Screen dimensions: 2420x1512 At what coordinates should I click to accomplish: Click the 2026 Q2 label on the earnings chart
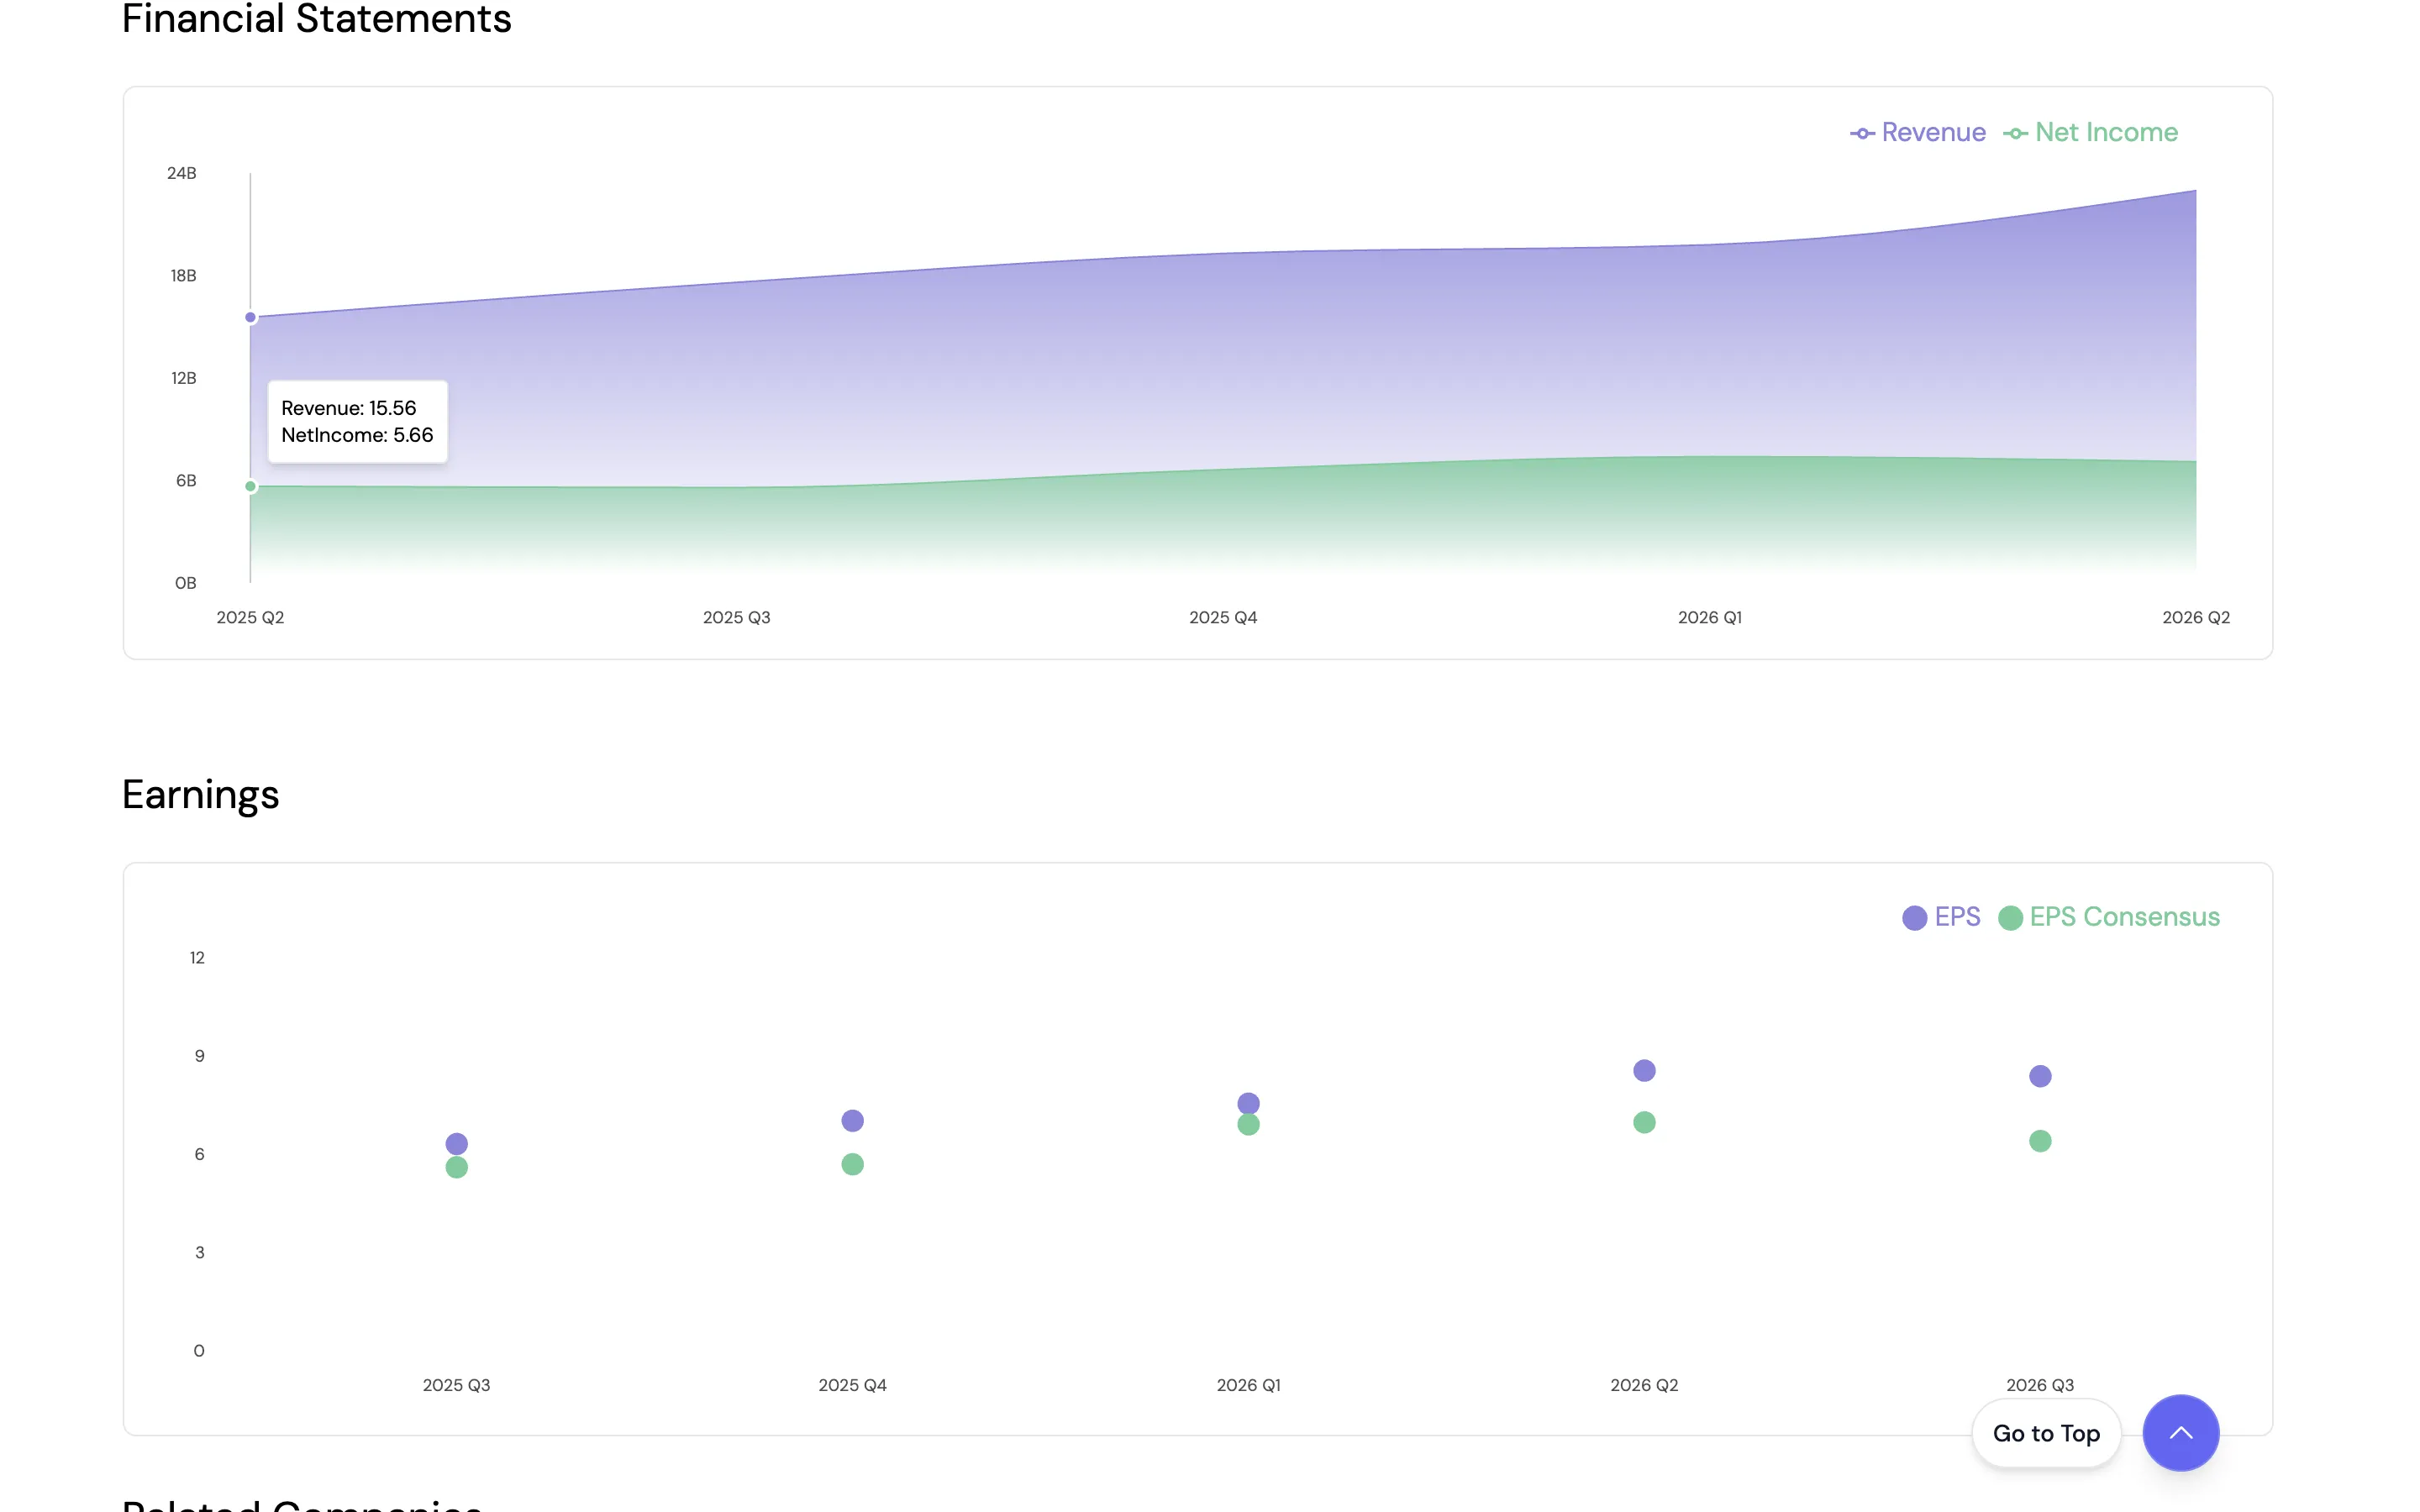click(1644, 1385)
